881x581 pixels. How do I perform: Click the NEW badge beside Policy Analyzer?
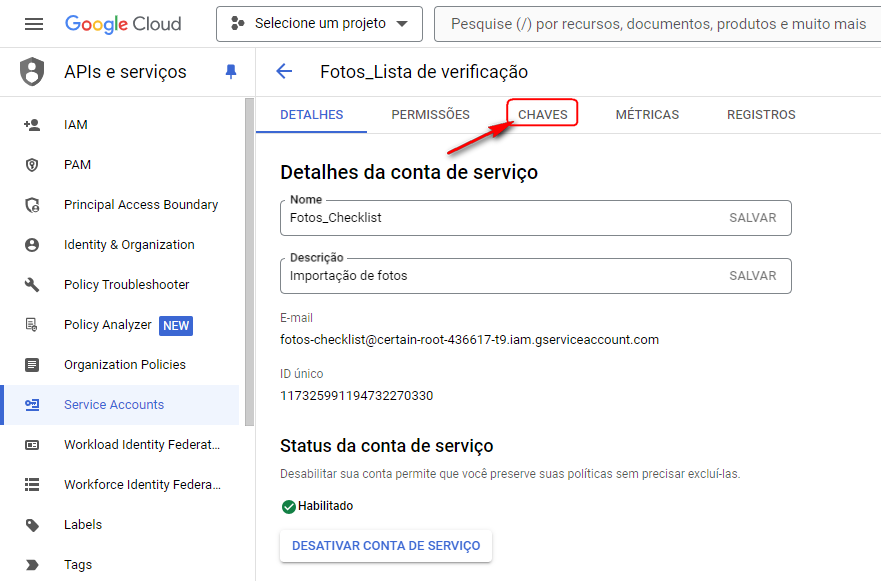tap(176, 325)
